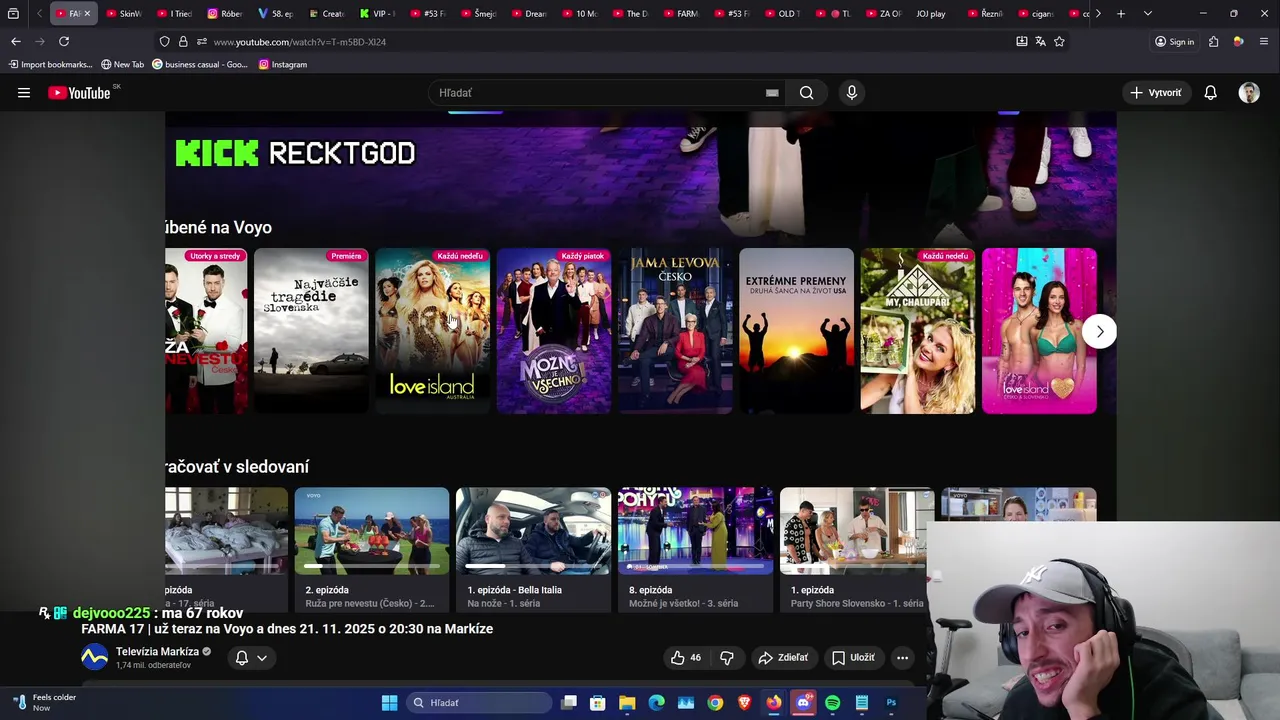The image size is (1280, 720).
Task: Open the Jama levova Česko poster
Action: point(675,330)
